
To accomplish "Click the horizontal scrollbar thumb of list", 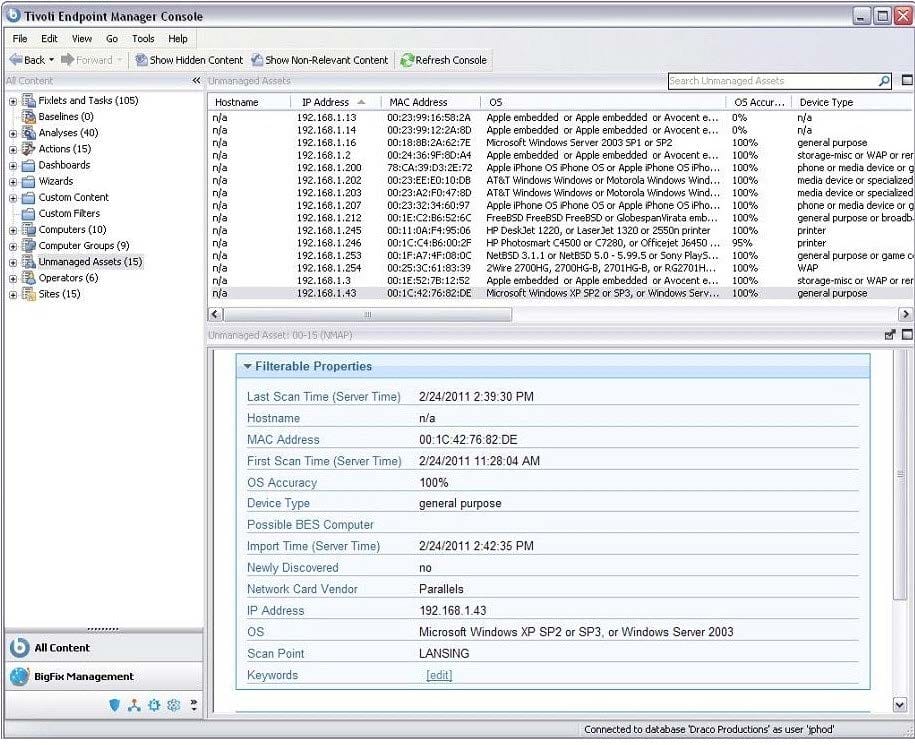I will click(368, 314).
